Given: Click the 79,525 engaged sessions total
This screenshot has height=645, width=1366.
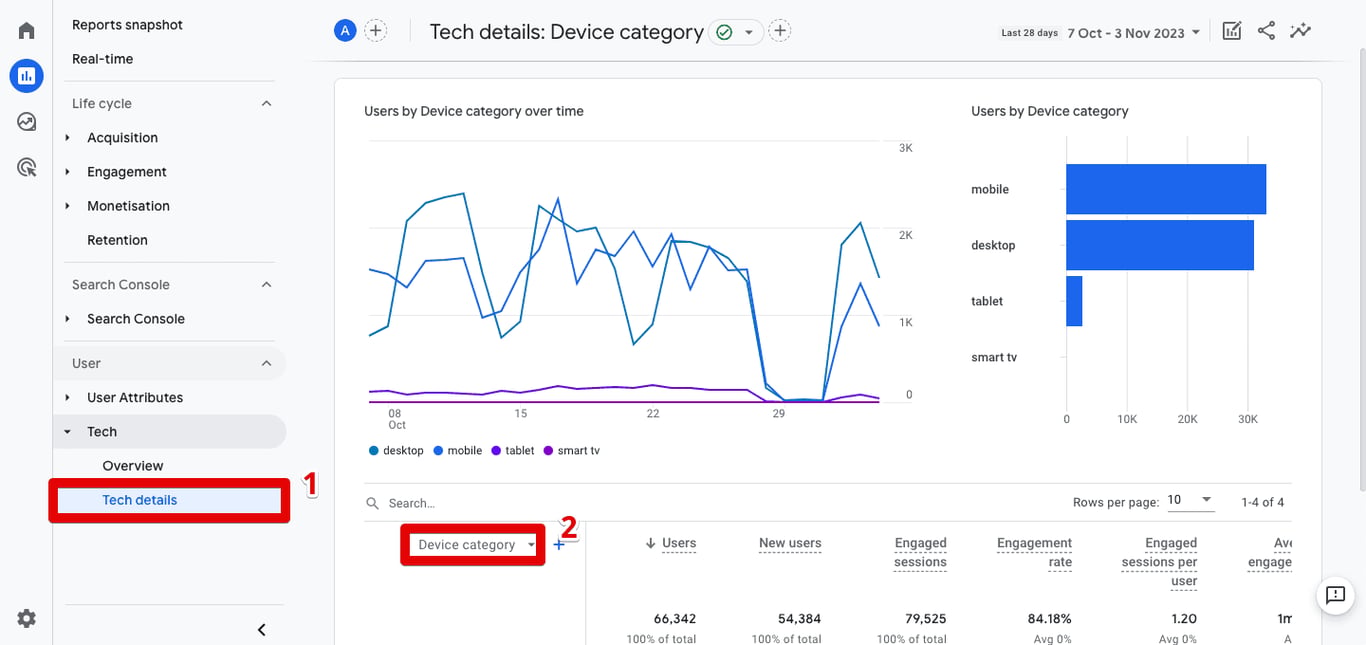Looking at the screenshot, I should [925, 619].
